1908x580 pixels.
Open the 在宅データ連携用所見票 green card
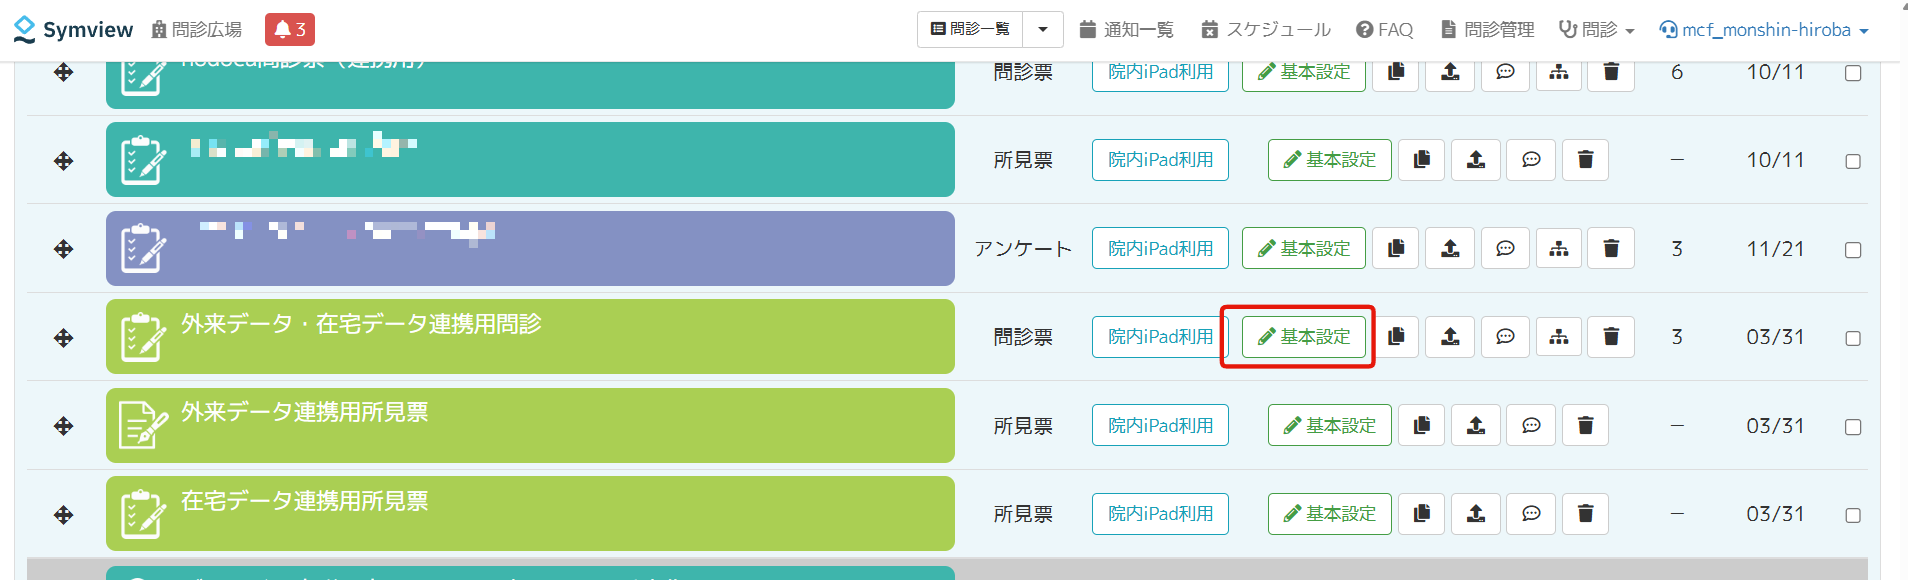530,514
